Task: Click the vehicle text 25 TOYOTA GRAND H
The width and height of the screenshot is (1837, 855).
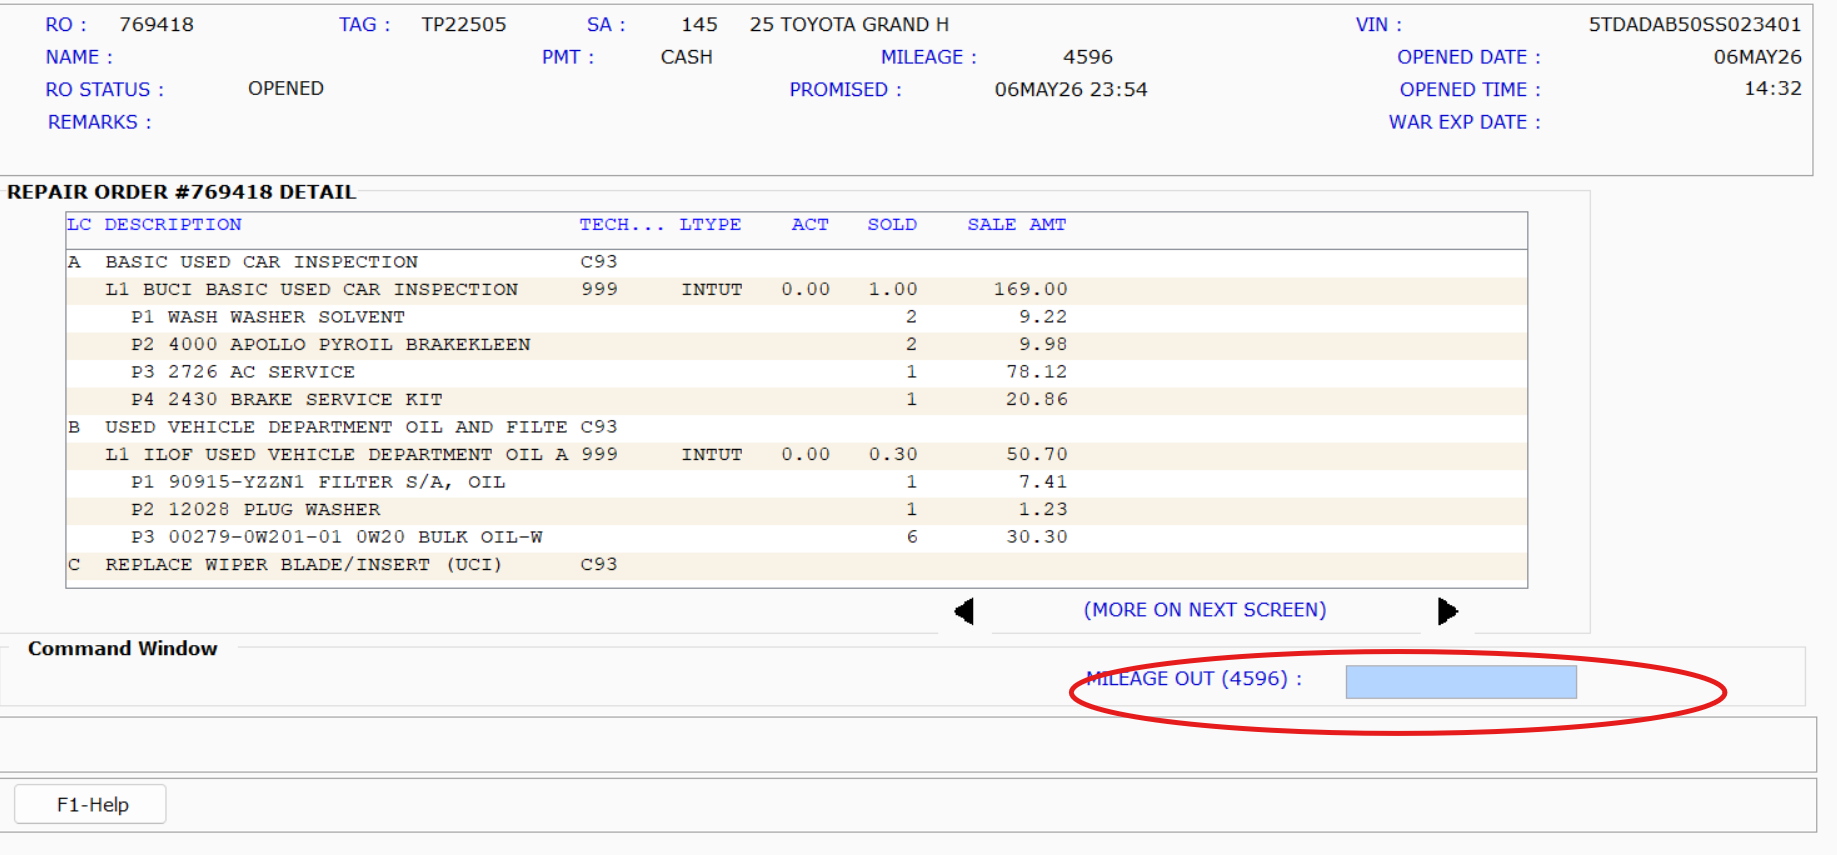Action: (849, 25)
